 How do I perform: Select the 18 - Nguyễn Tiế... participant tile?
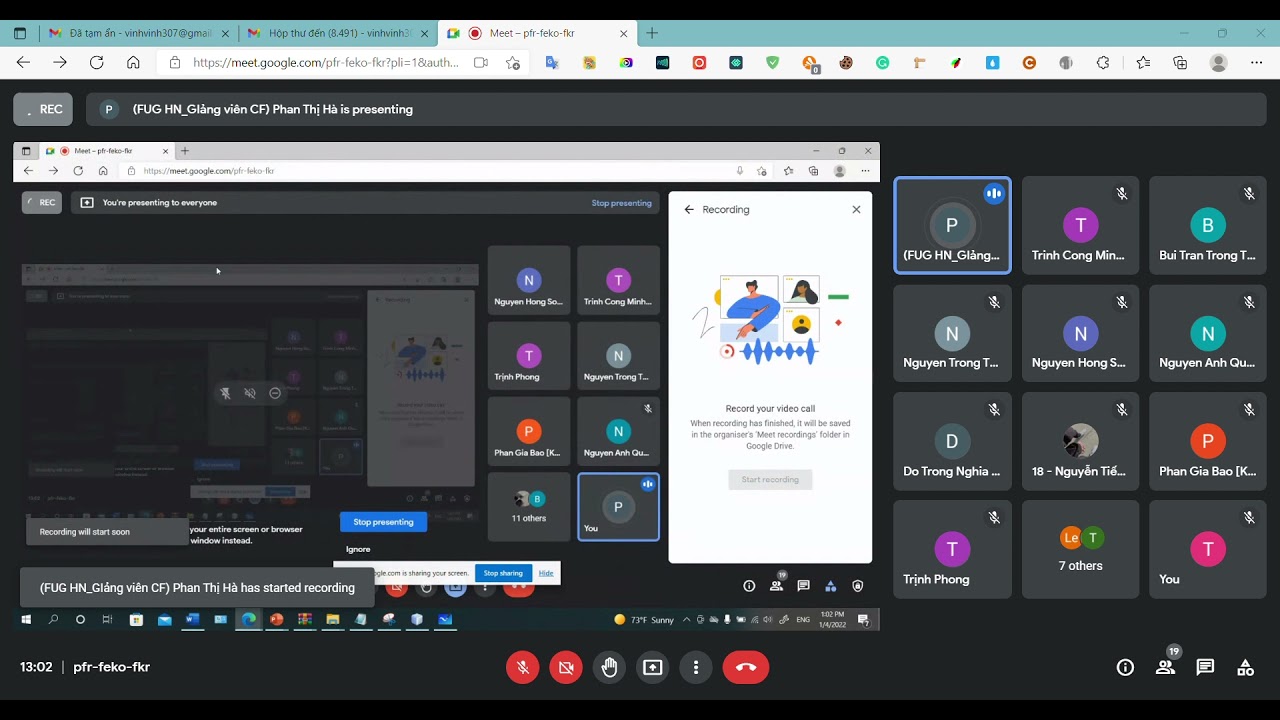1080,442
